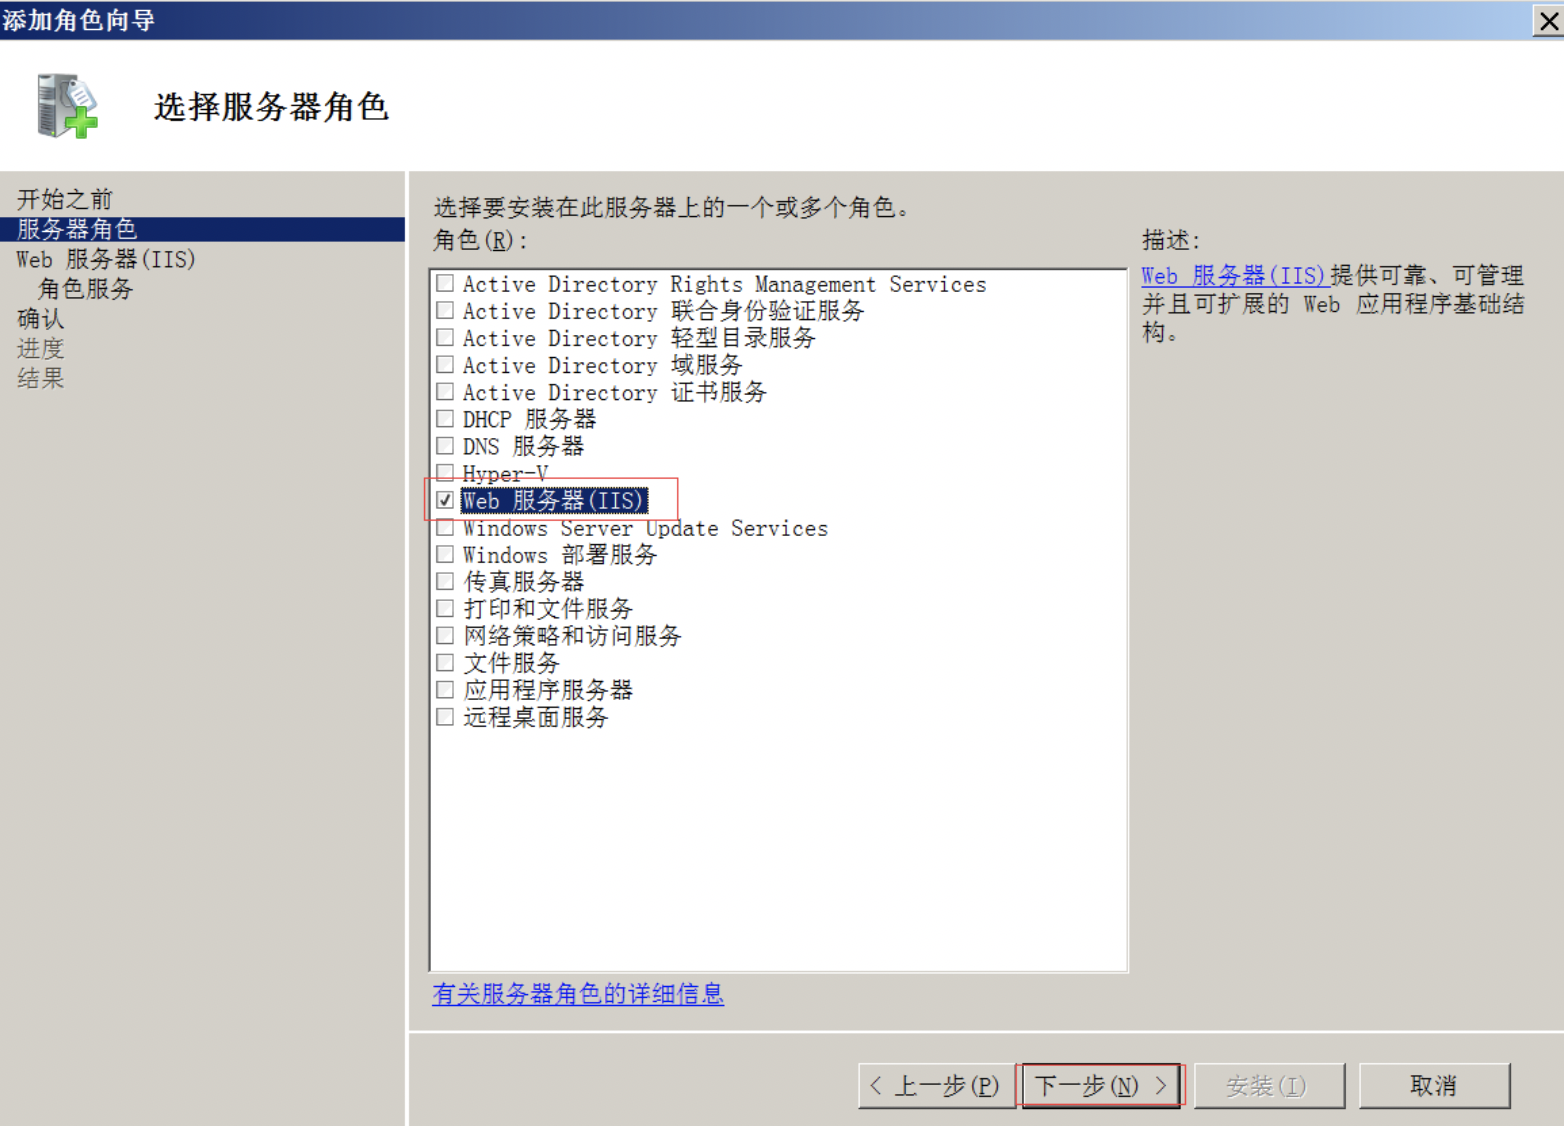Viewport: 1564px width, 1126px height.
Task: Select 'Hyper-V' role label
Action: pos(505,473)
